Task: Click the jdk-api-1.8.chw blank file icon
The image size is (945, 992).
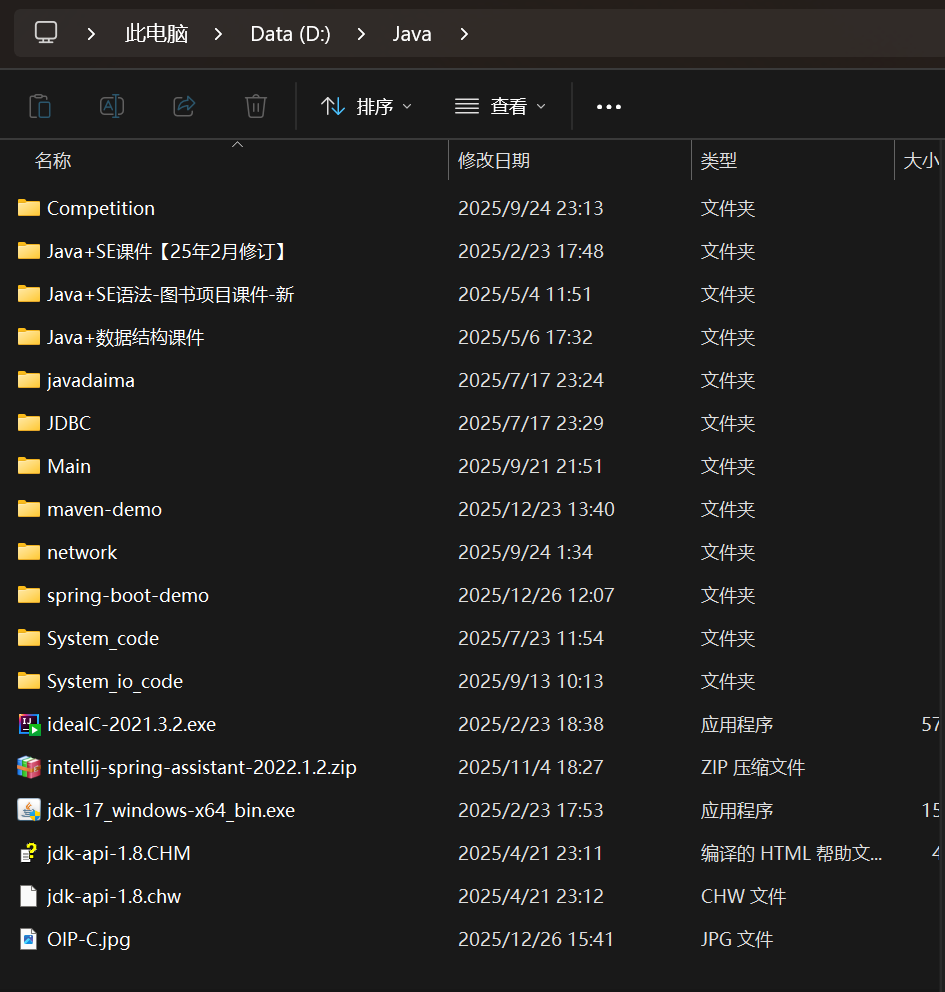Action: coord(28,896)
